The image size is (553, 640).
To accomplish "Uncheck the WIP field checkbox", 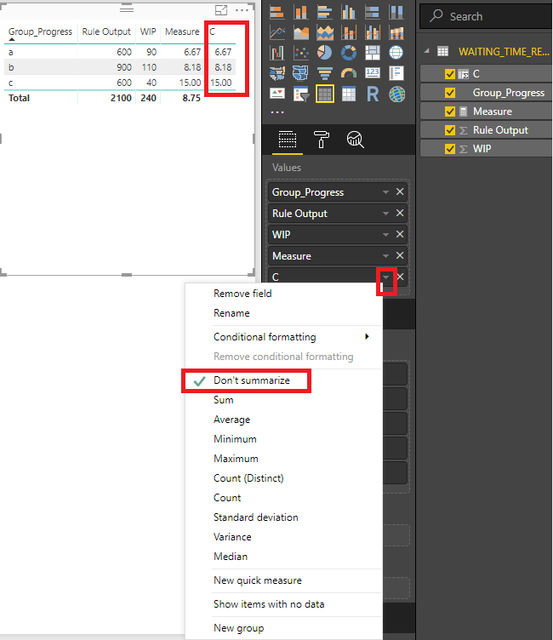I will coord(450,149).
